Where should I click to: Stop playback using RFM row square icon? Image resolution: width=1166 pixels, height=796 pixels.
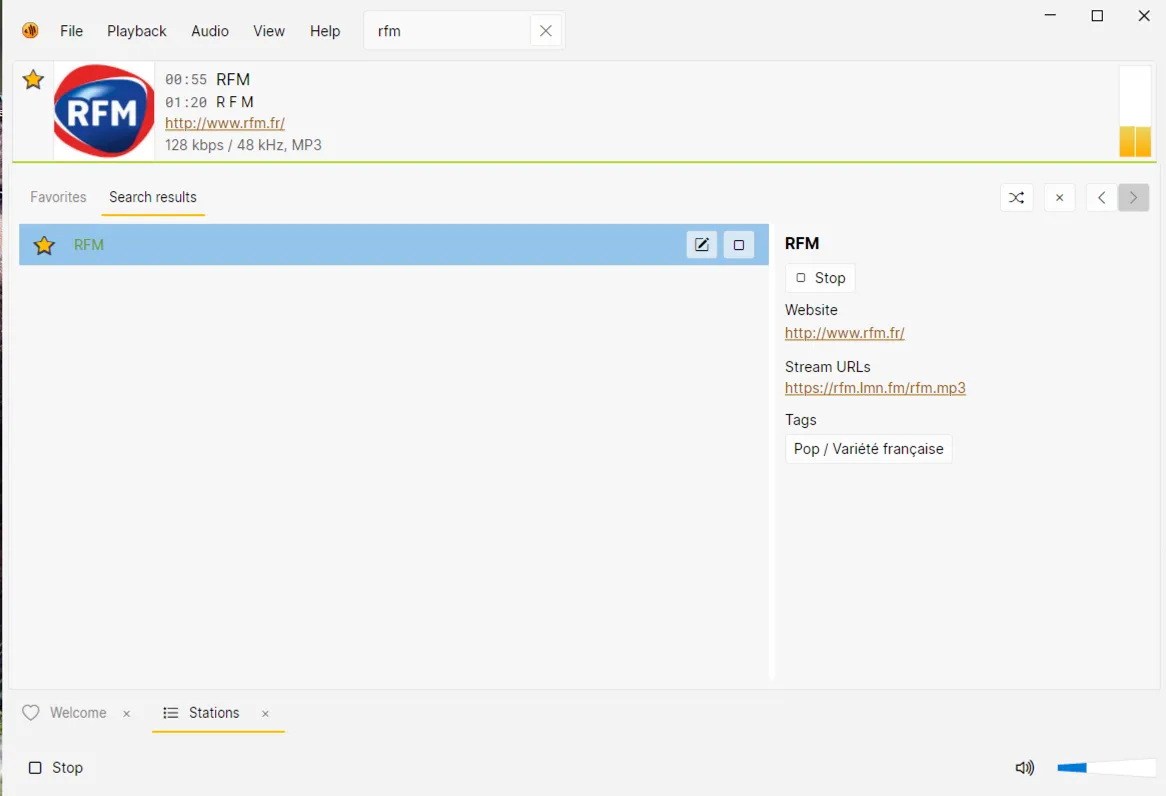click(739, 245)
